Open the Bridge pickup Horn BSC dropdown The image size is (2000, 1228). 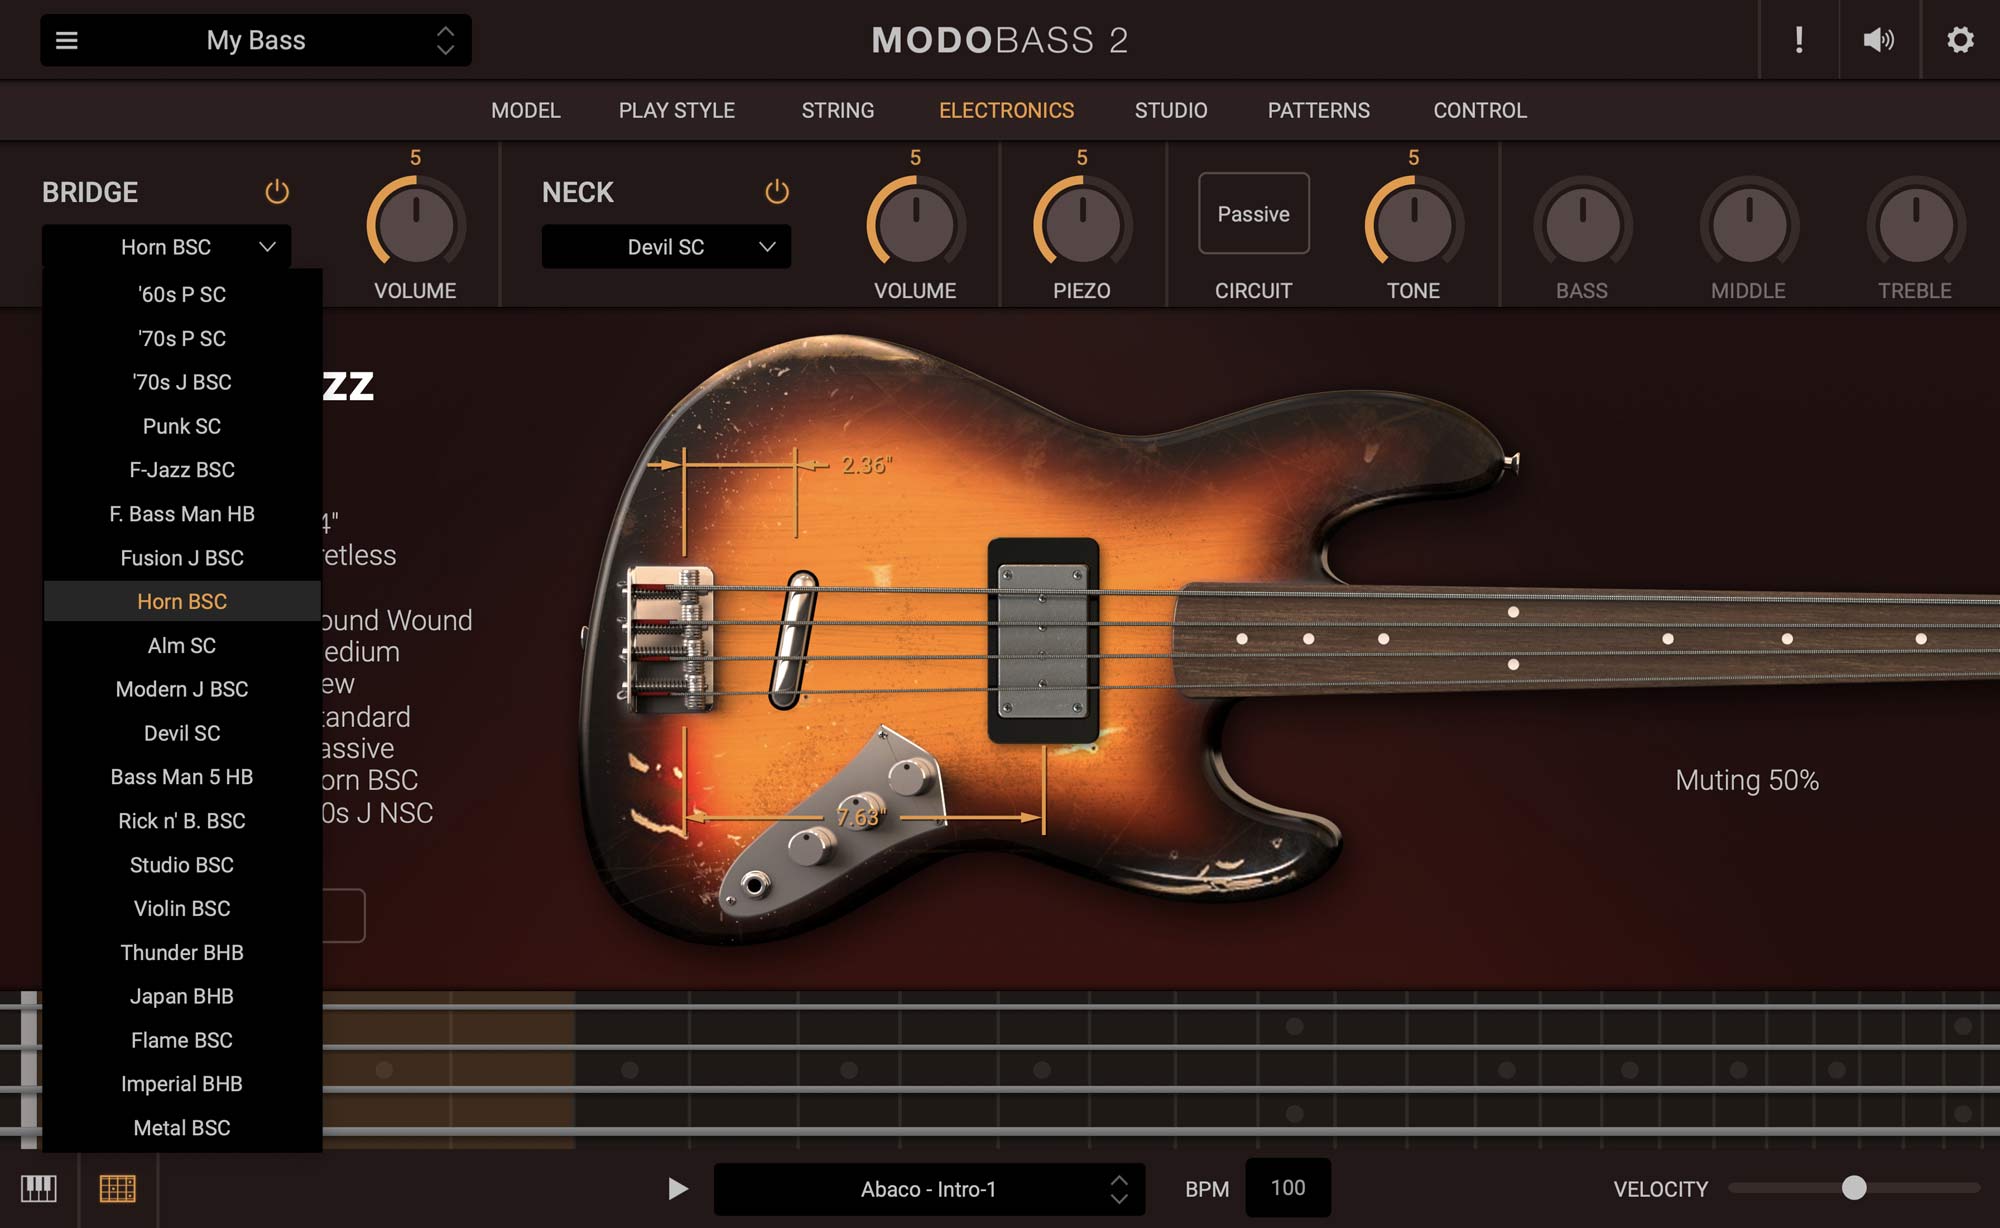[x=166, y=247]
